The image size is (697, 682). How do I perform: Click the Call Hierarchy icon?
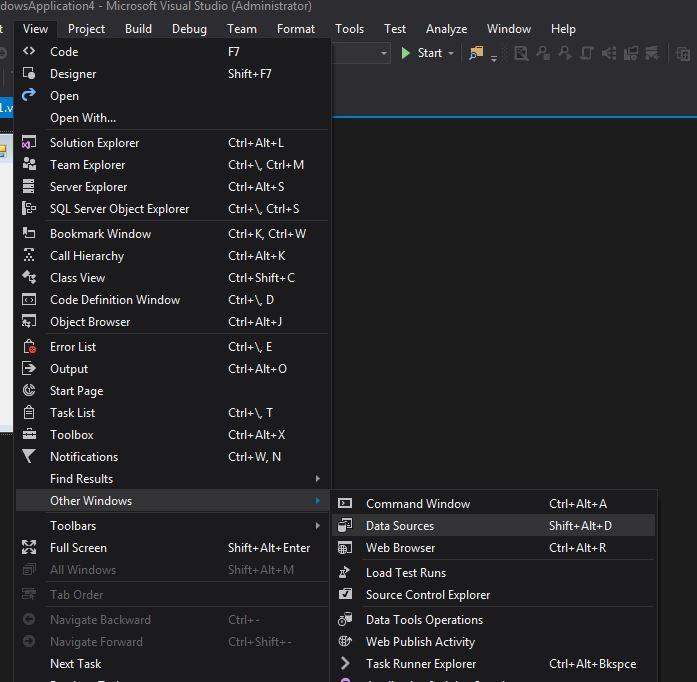click(x=29, y=255)
